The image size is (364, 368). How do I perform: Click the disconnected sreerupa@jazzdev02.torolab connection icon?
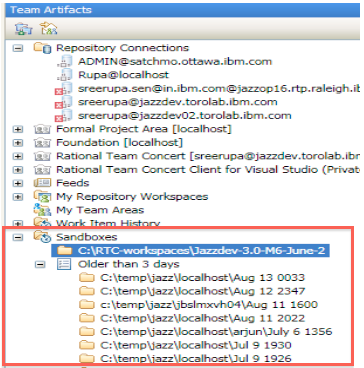coord(64,116)
